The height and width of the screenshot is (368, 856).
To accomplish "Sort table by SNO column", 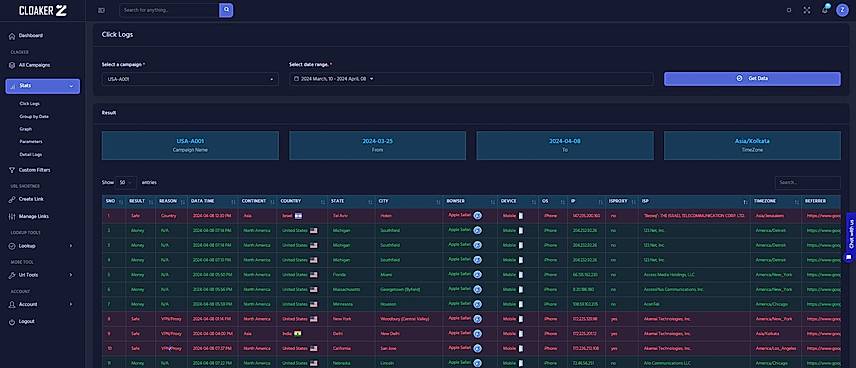I will [114, 201].
